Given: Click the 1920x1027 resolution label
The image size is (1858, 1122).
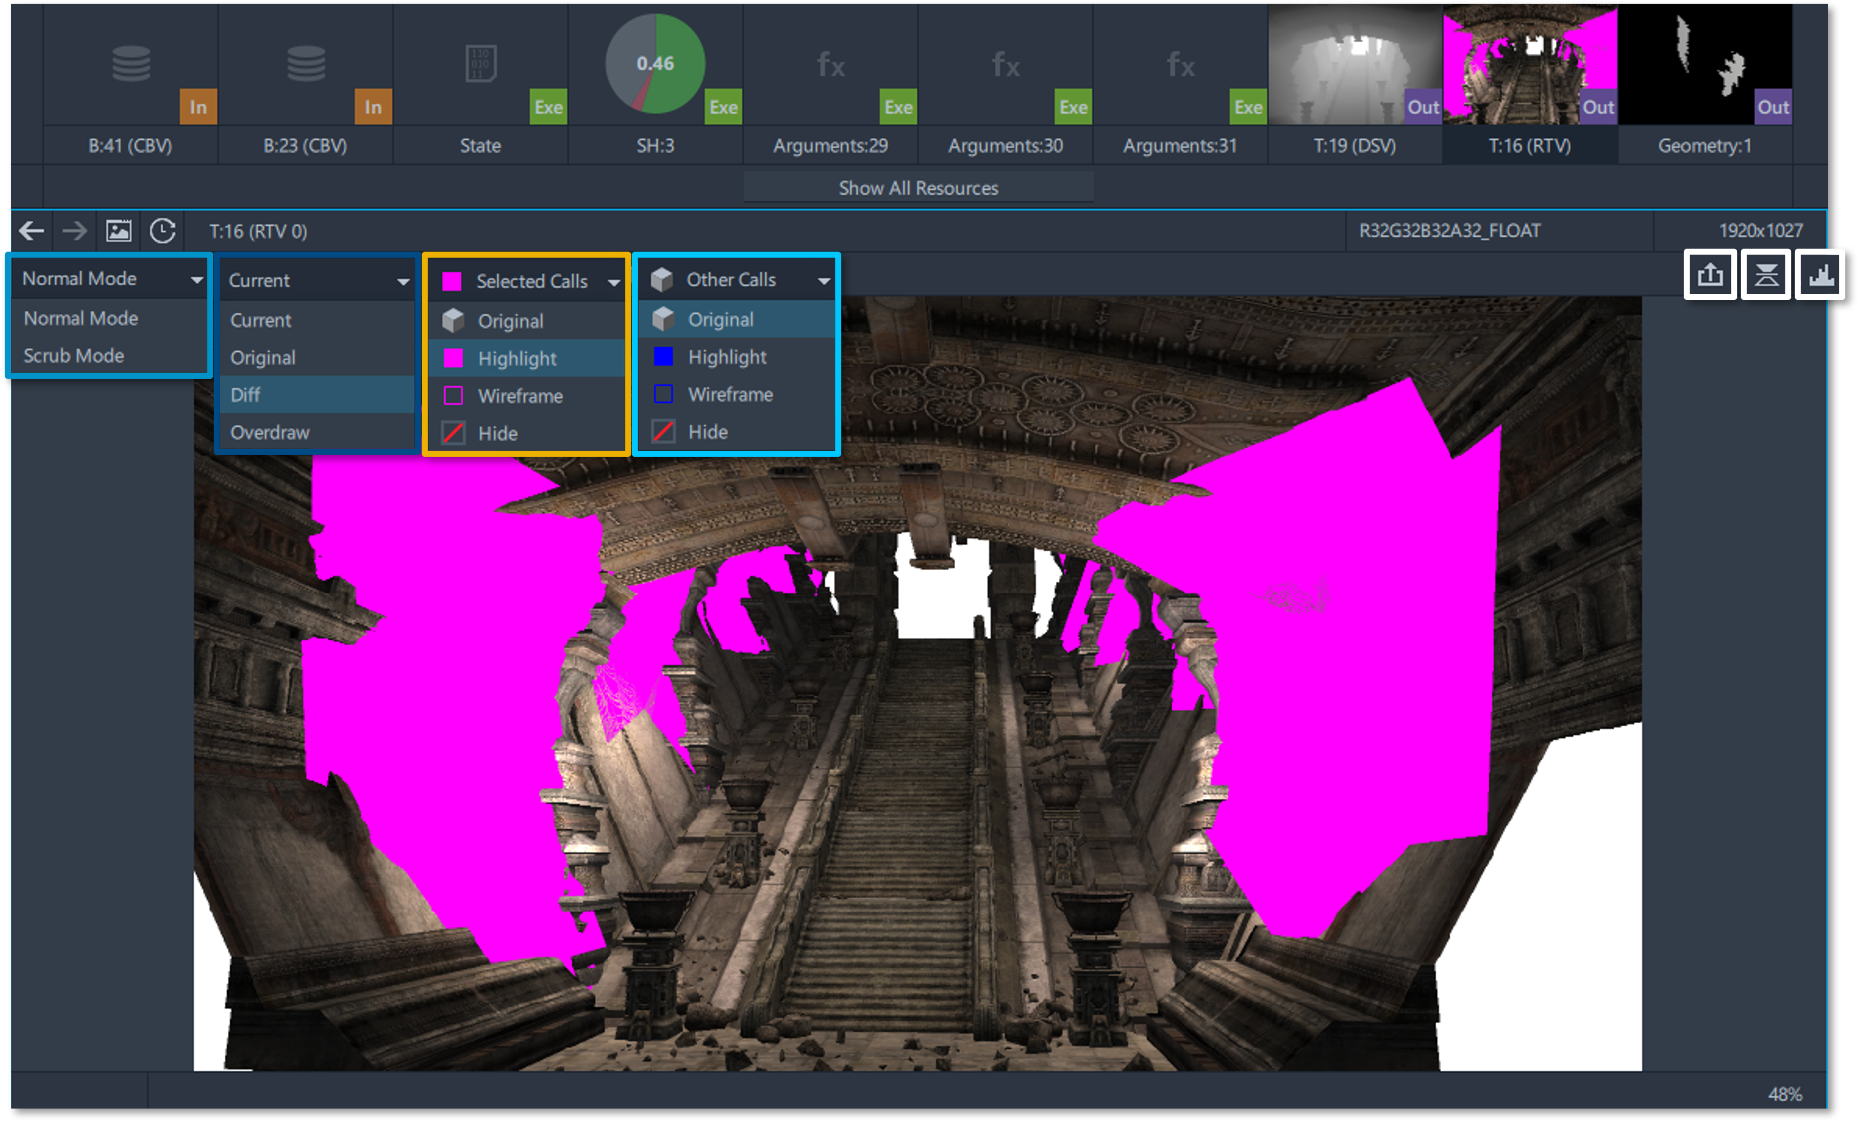Looking at the screenshot, I should click(x=1761, y=231).
